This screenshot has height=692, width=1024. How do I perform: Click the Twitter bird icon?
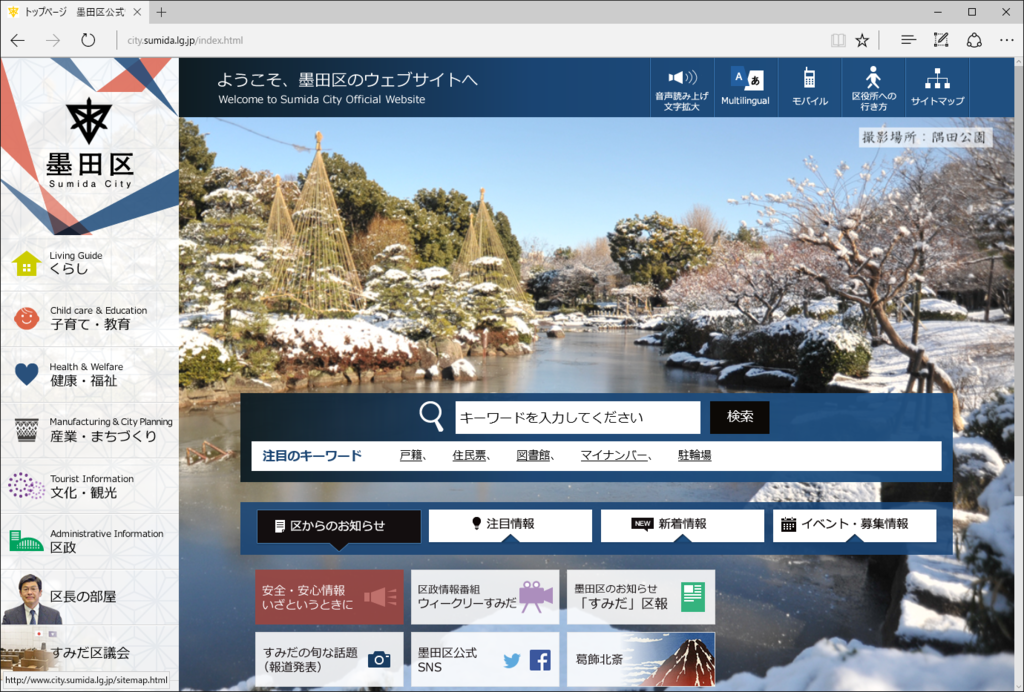pyautogui.click(x=512, y=661)
